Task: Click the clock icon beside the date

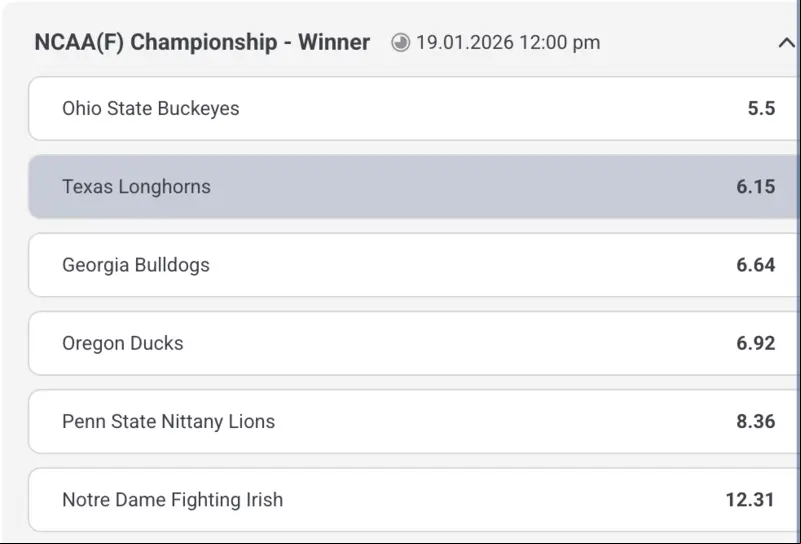Action: click(400, 42)
